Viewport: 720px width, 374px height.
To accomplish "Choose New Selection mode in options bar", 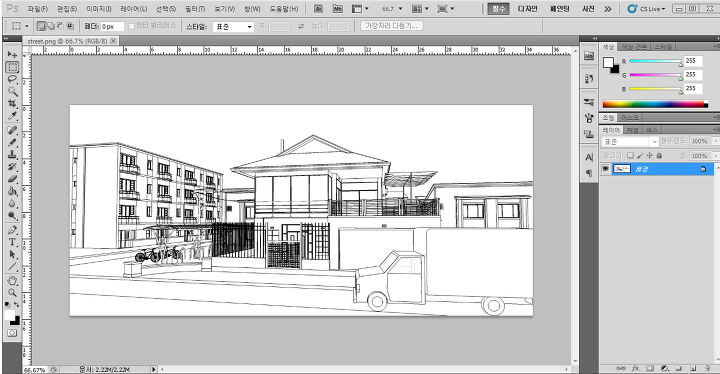I will coord(41,26).
